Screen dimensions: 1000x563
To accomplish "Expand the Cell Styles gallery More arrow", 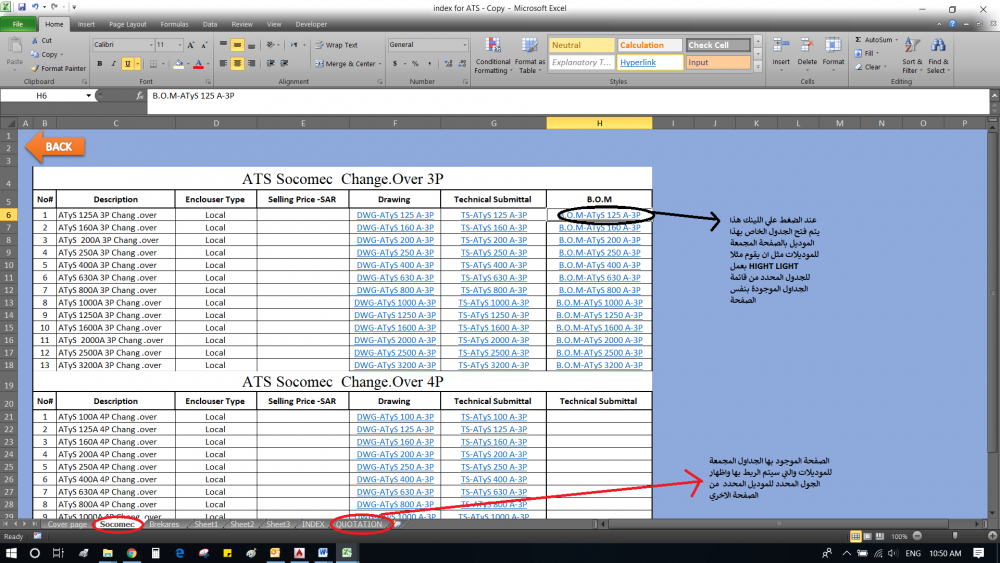I will point(758,66).
